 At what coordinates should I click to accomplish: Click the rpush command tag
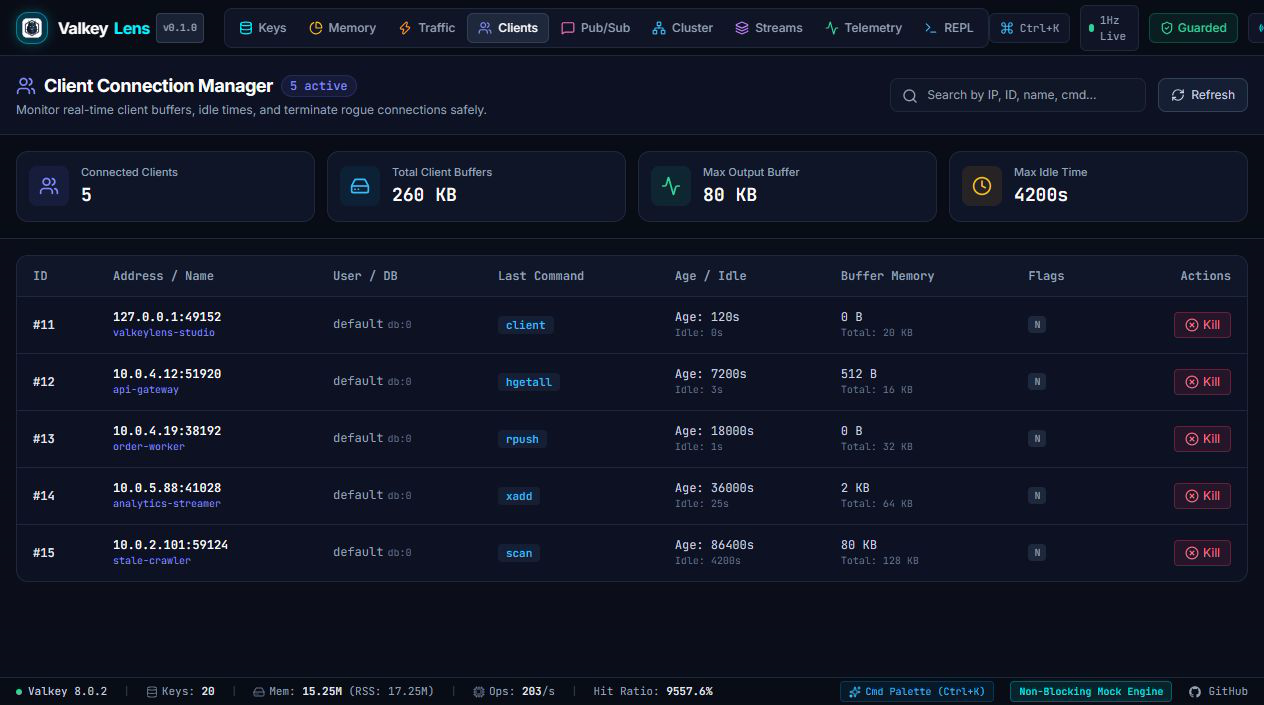click(522, 439)
